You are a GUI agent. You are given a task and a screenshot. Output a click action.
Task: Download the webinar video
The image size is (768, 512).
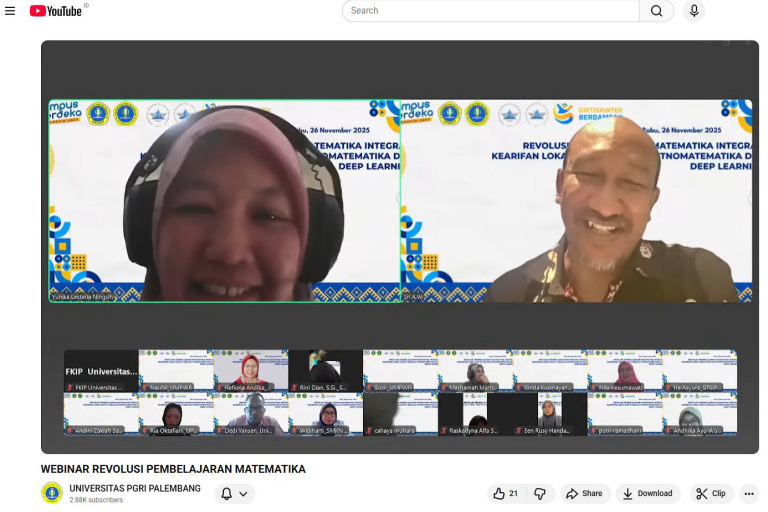[x=646, y=493]
